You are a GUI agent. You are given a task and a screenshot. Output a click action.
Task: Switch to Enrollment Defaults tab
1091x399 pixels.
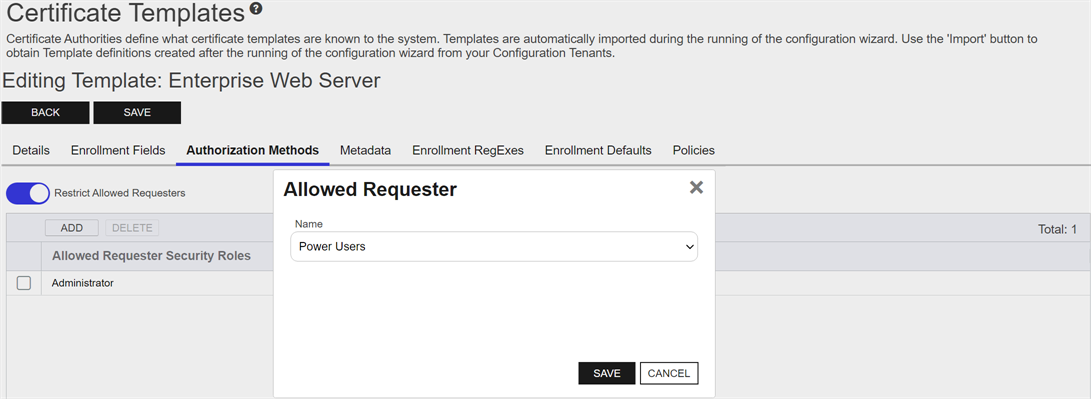[x=598, y=150]
